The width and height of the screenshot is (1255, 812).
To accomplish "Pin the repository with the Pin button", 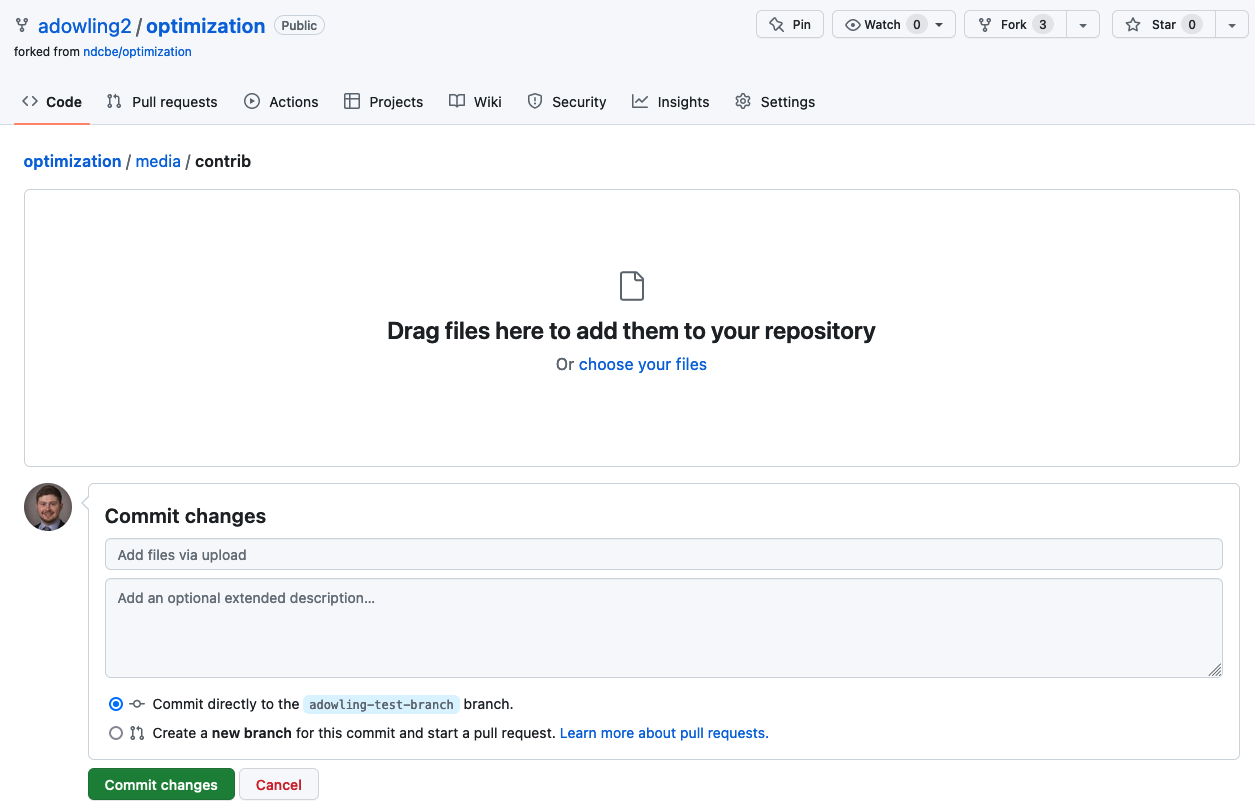I will 790,25.
